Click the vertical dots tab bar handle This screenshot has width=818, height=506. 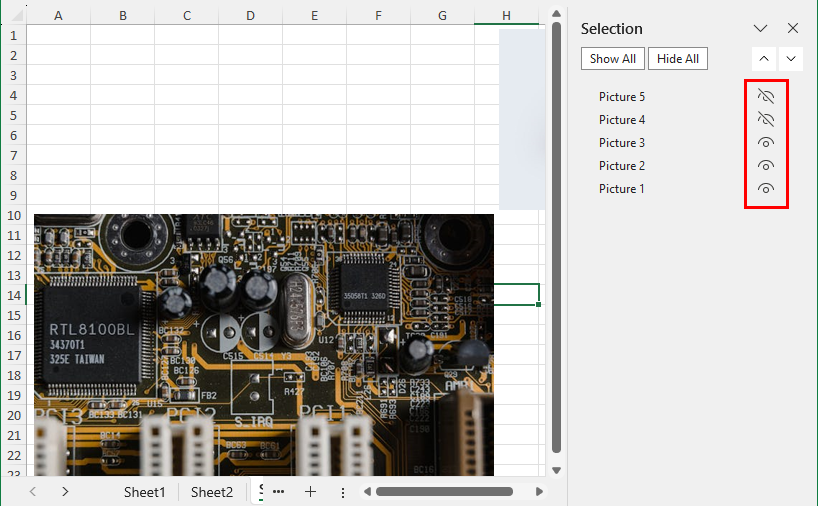[x=343, y=492]
